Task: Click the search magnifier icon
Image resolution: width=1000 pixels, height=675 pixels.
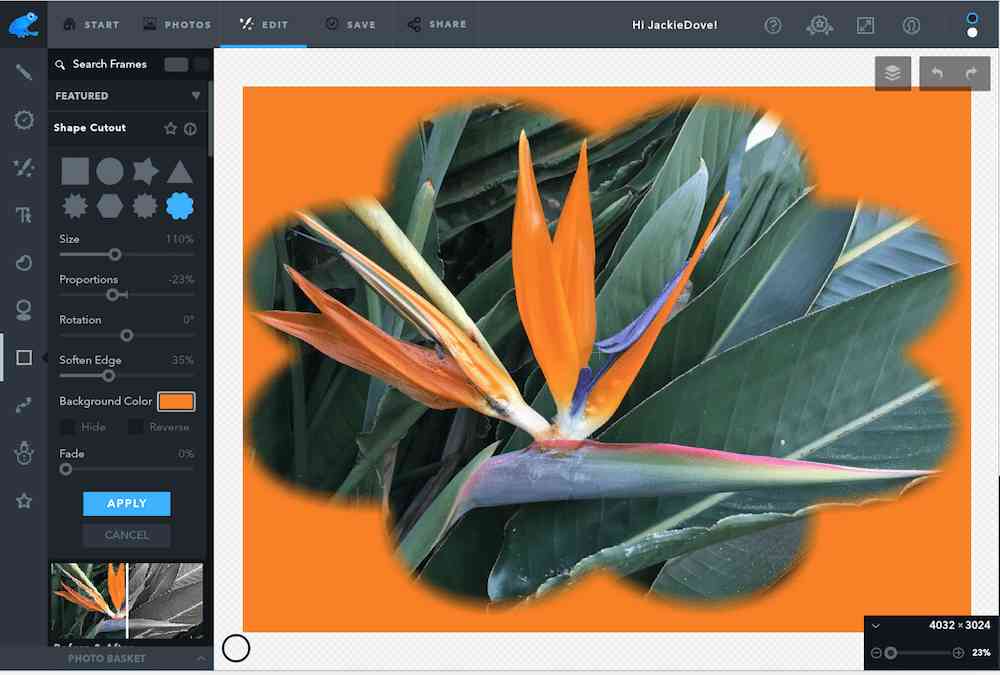Action: [x=60, y=64]
